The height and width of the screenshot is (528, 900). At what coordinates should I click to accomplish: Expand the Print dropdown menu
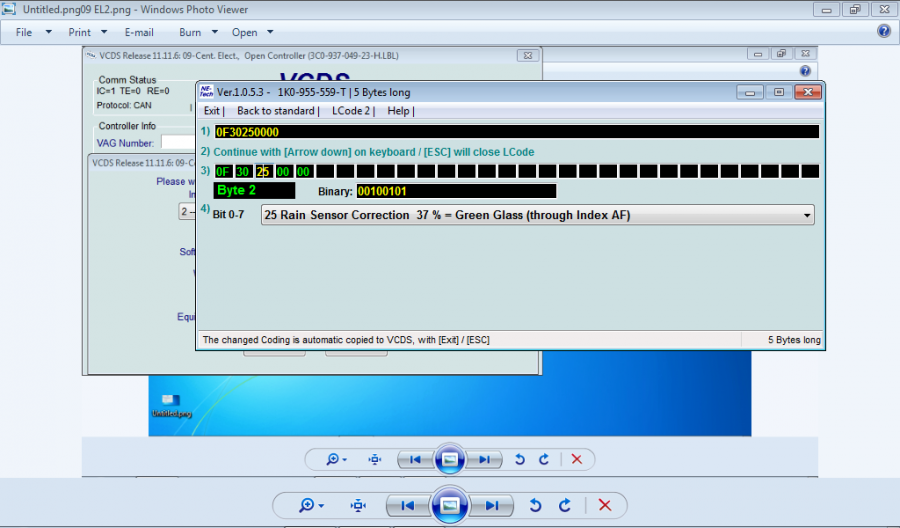[87, 32]
